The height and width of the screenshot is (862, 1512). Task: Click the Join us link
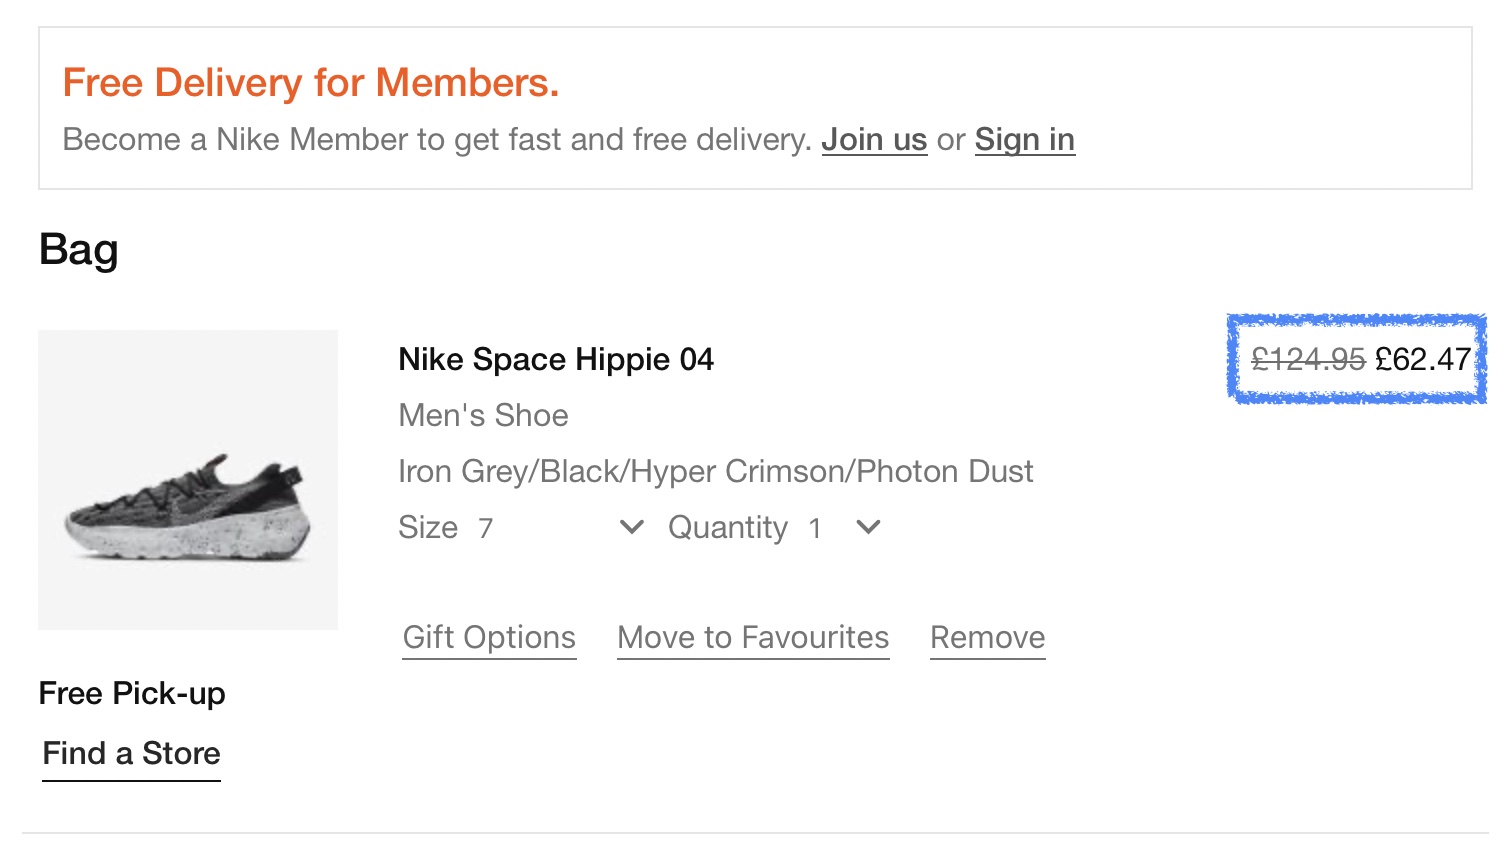click(874, 140)
